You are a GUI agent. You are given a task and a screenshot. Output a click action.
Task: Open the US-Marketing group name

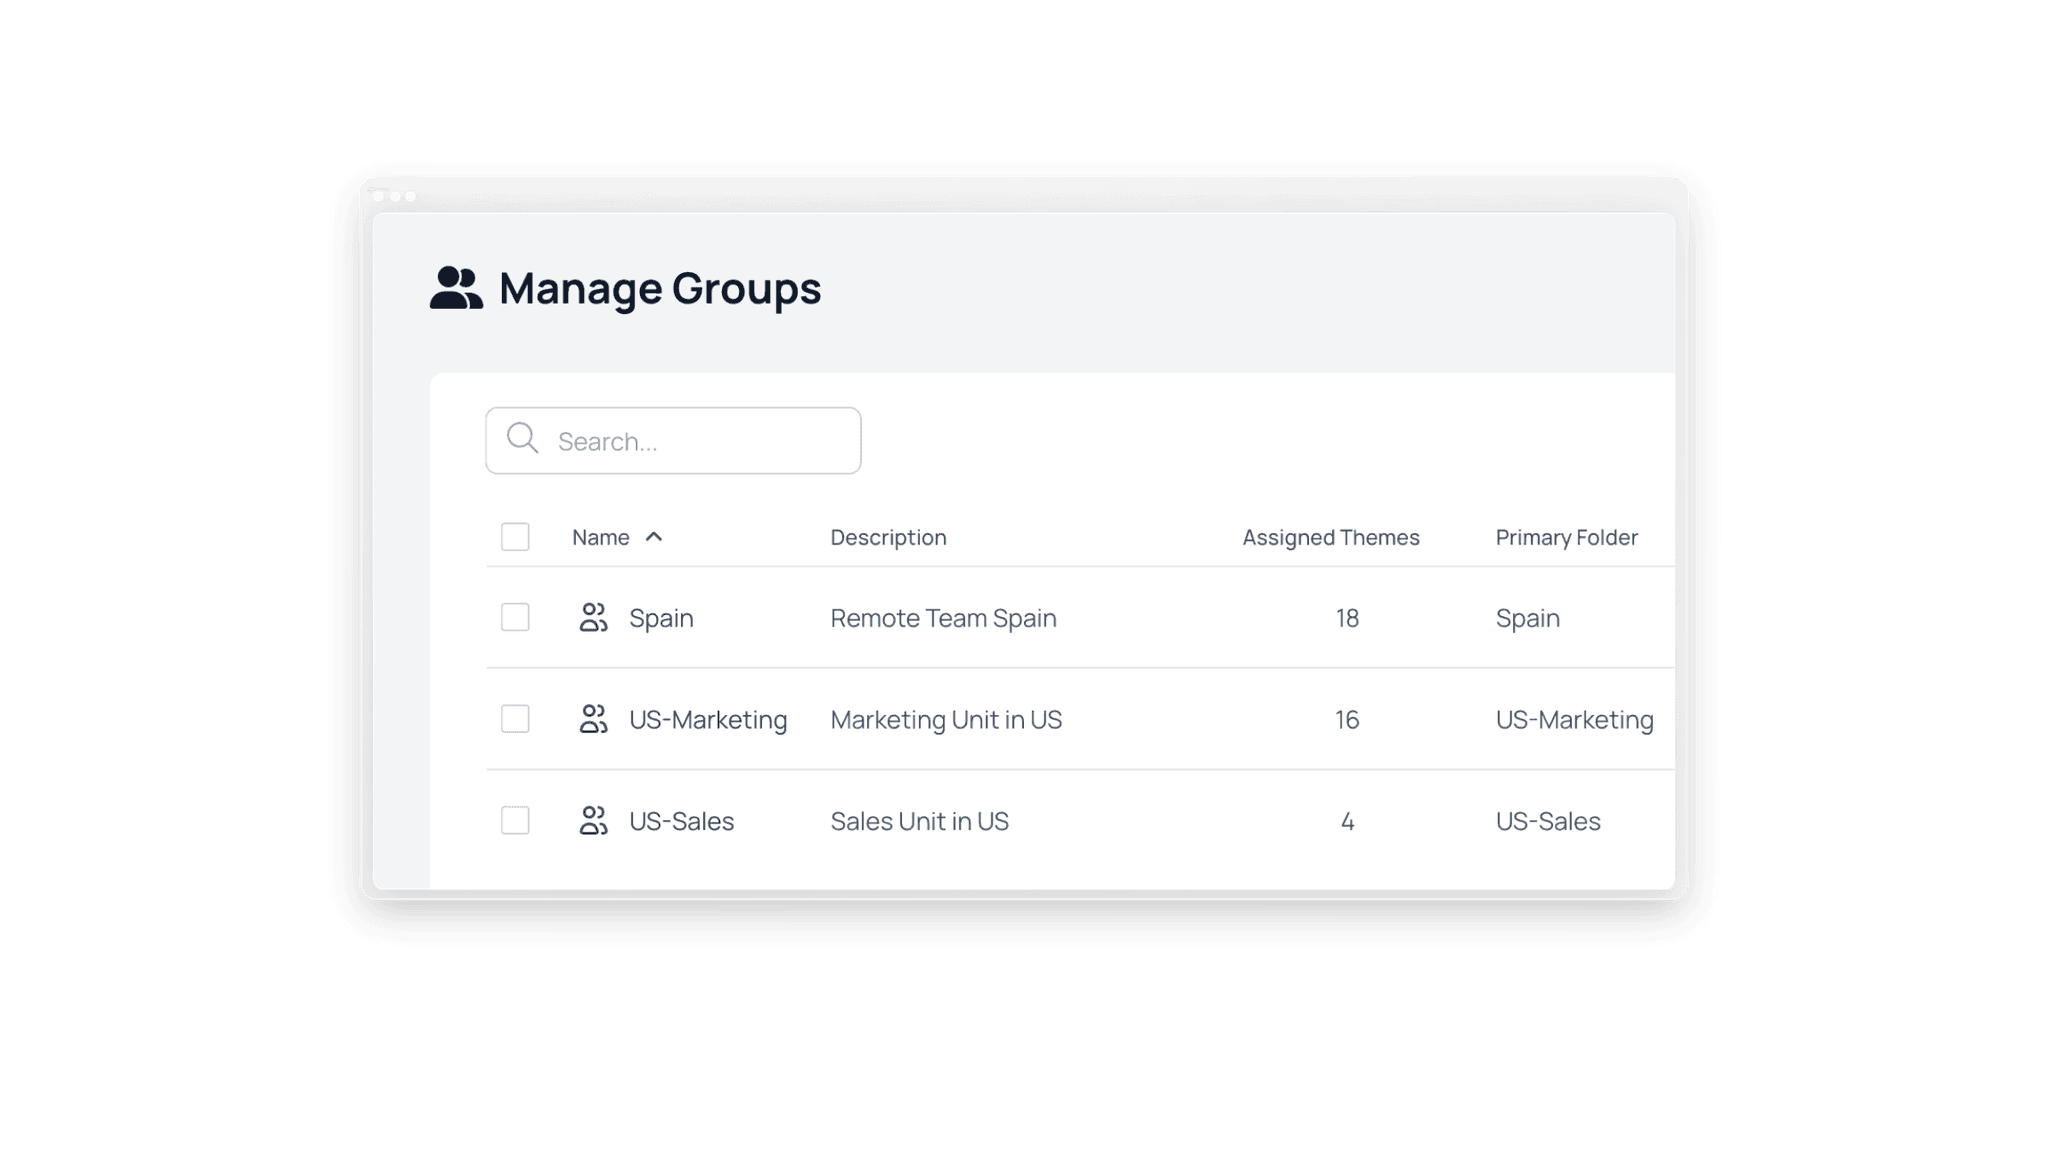[708, 720]
